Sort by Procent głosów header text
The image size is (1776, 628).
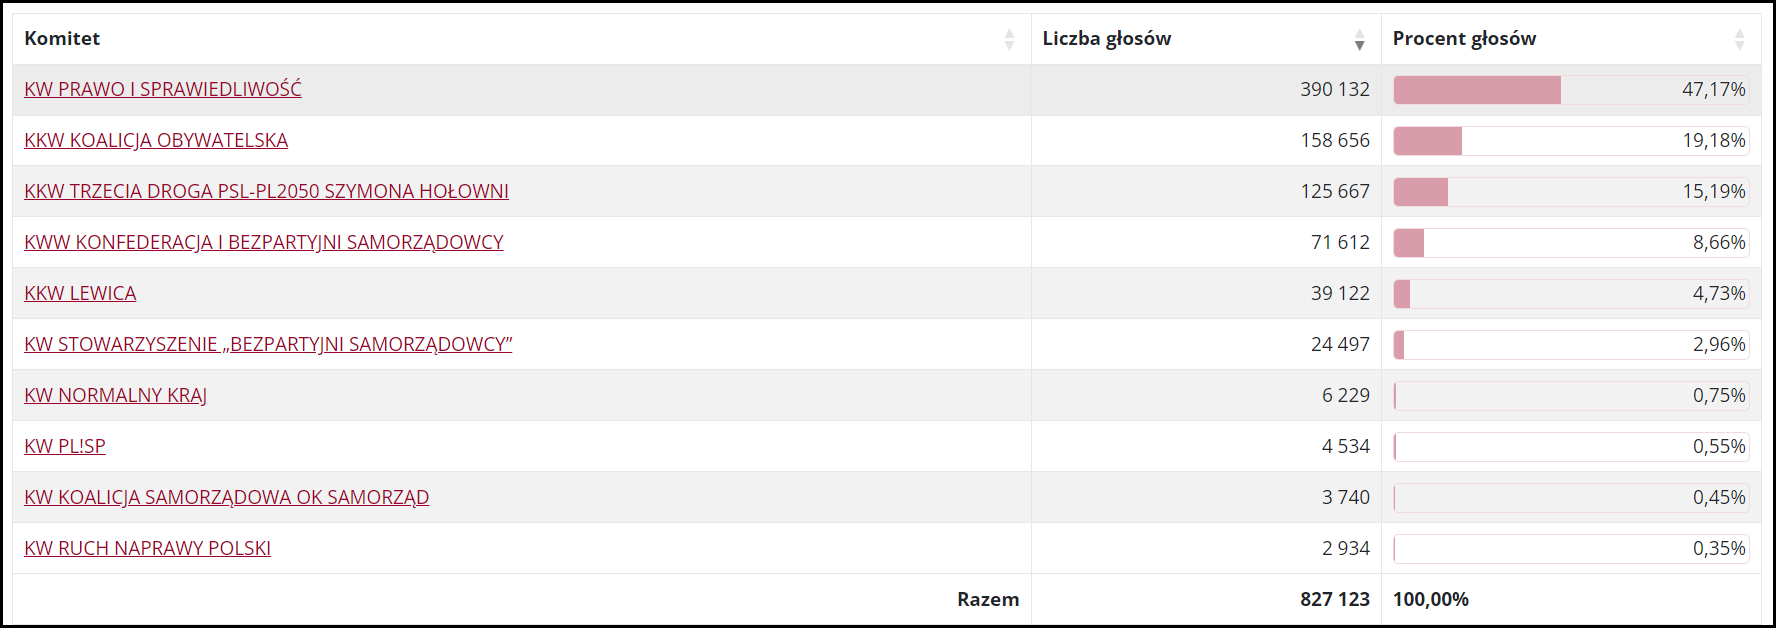click(x=1464, y=39)
